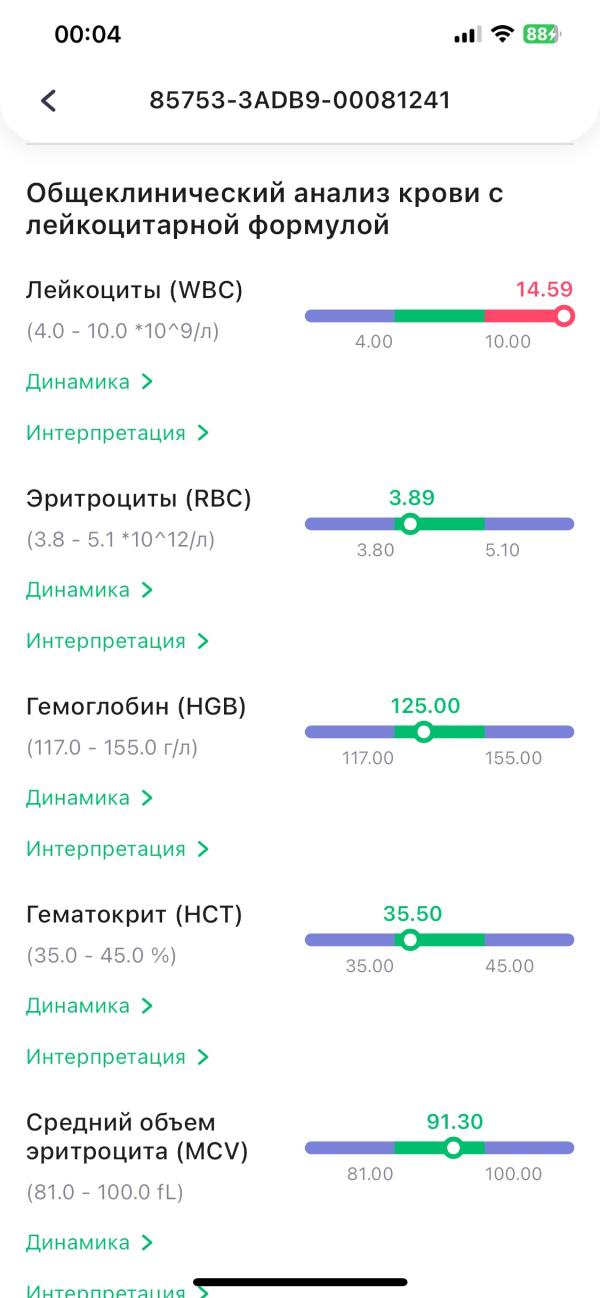
Task: Tap the 91.30 MCV range marker
Action: (x=453, y=1148)
